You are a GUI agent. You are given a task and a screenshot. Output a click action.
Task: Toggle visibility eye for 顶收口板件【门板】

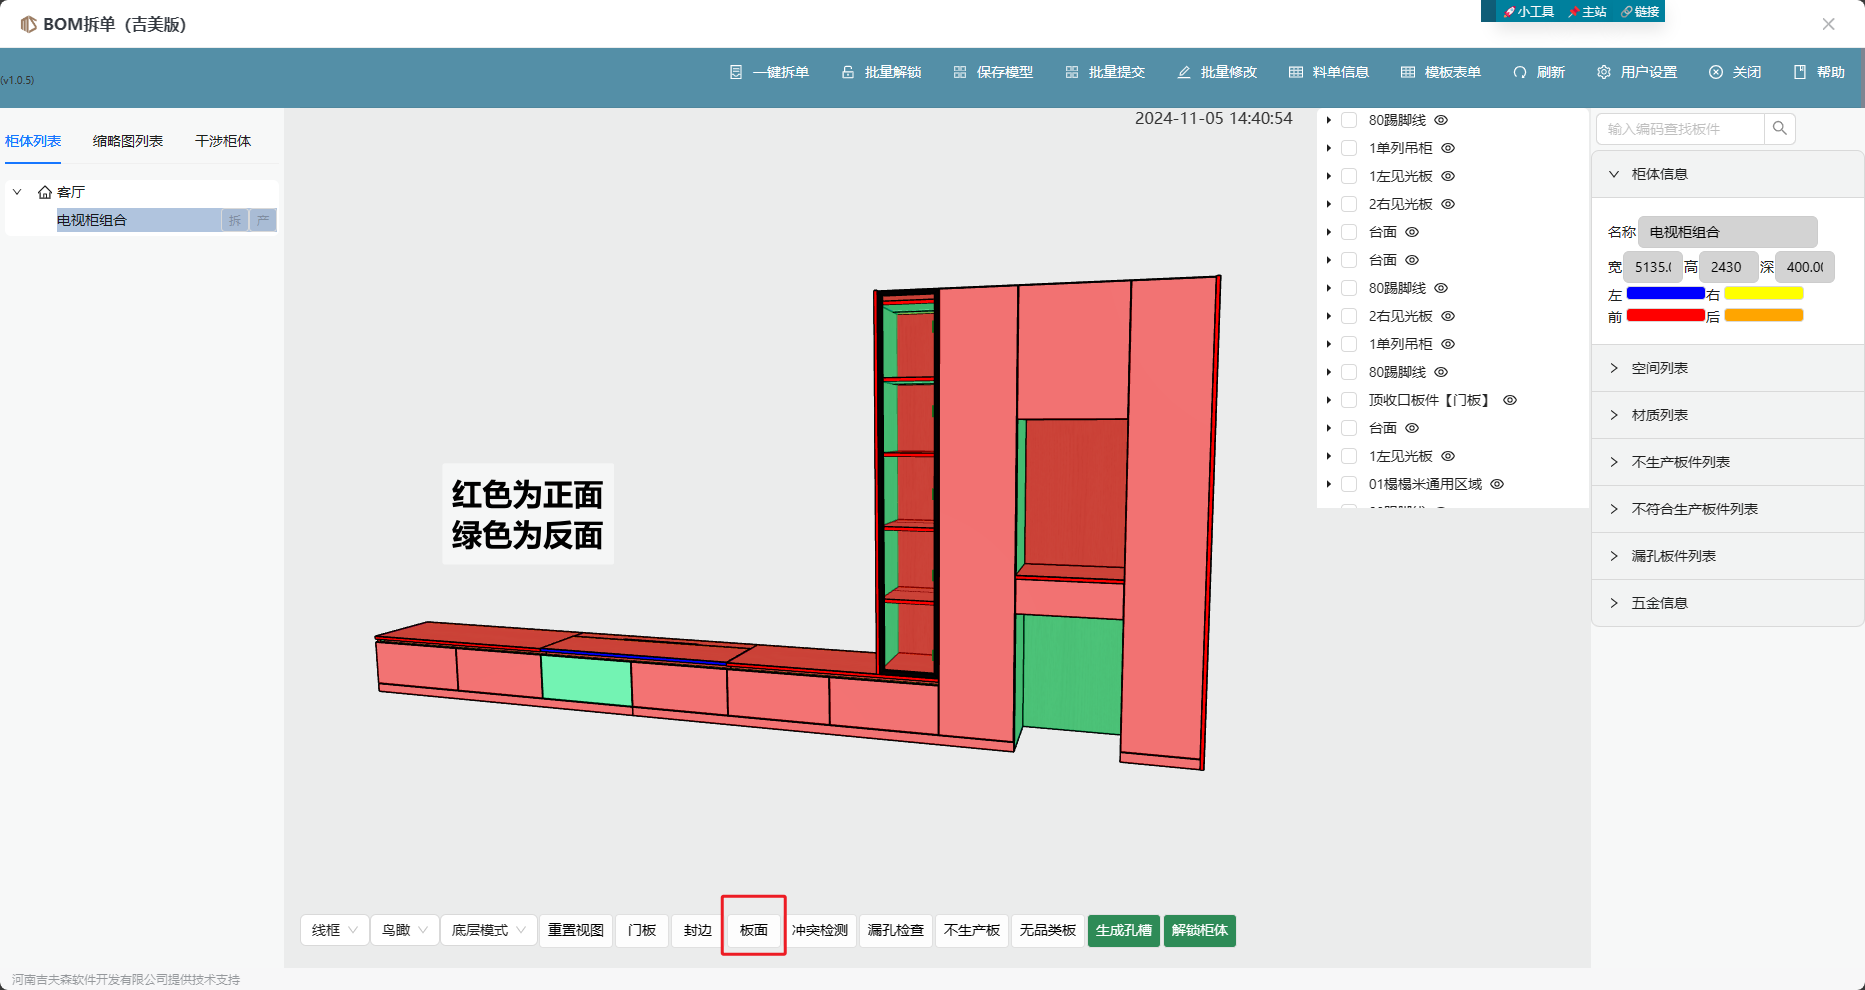coord(1510,400)
